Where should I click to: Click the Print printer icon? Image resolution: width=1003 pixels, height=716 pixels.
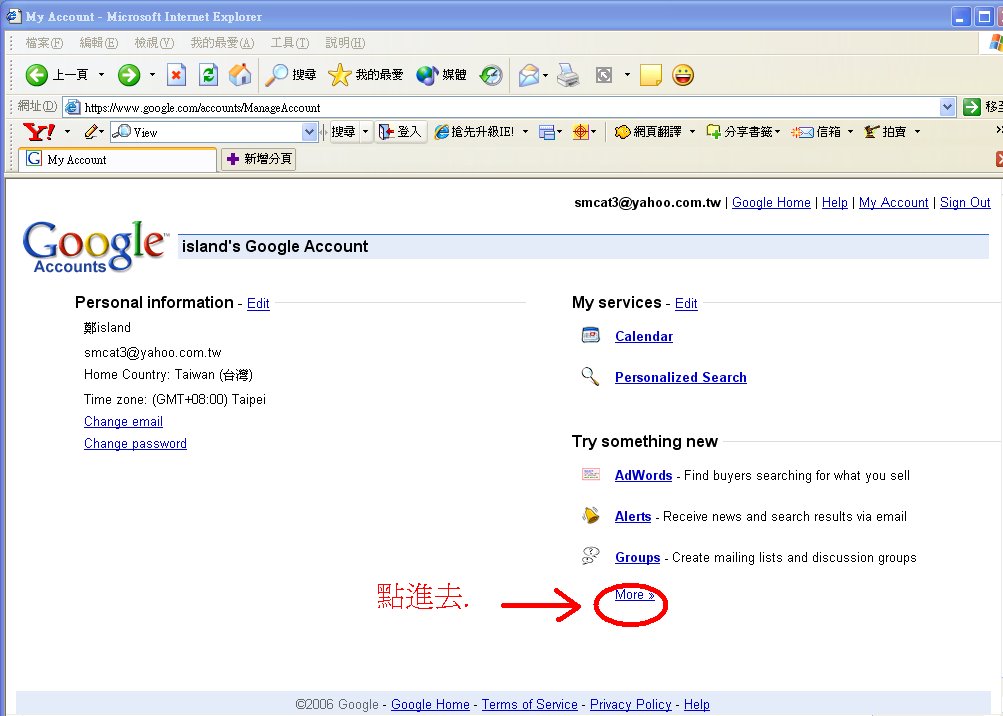click(x=568, y=76)
